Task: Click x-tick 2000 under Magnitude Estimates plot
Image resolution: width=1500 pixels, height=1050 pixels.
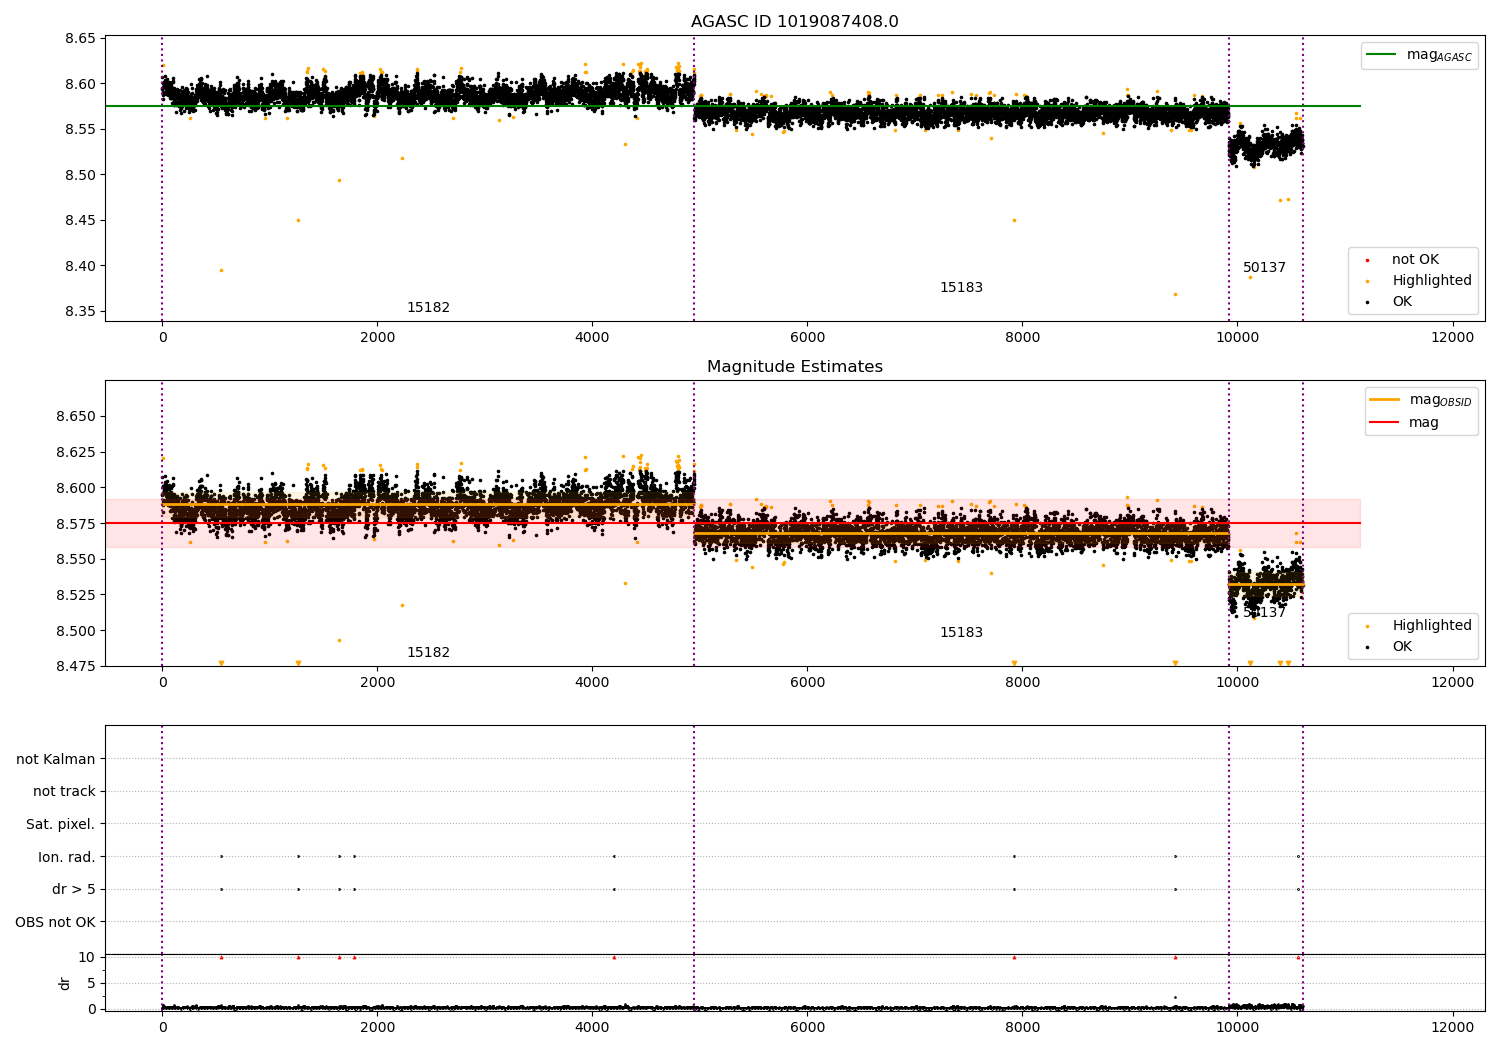Action: coord(377,683)
